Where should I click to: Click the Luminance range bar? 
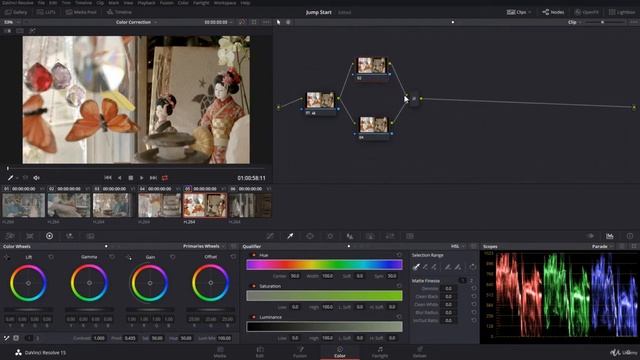point(324,327)
